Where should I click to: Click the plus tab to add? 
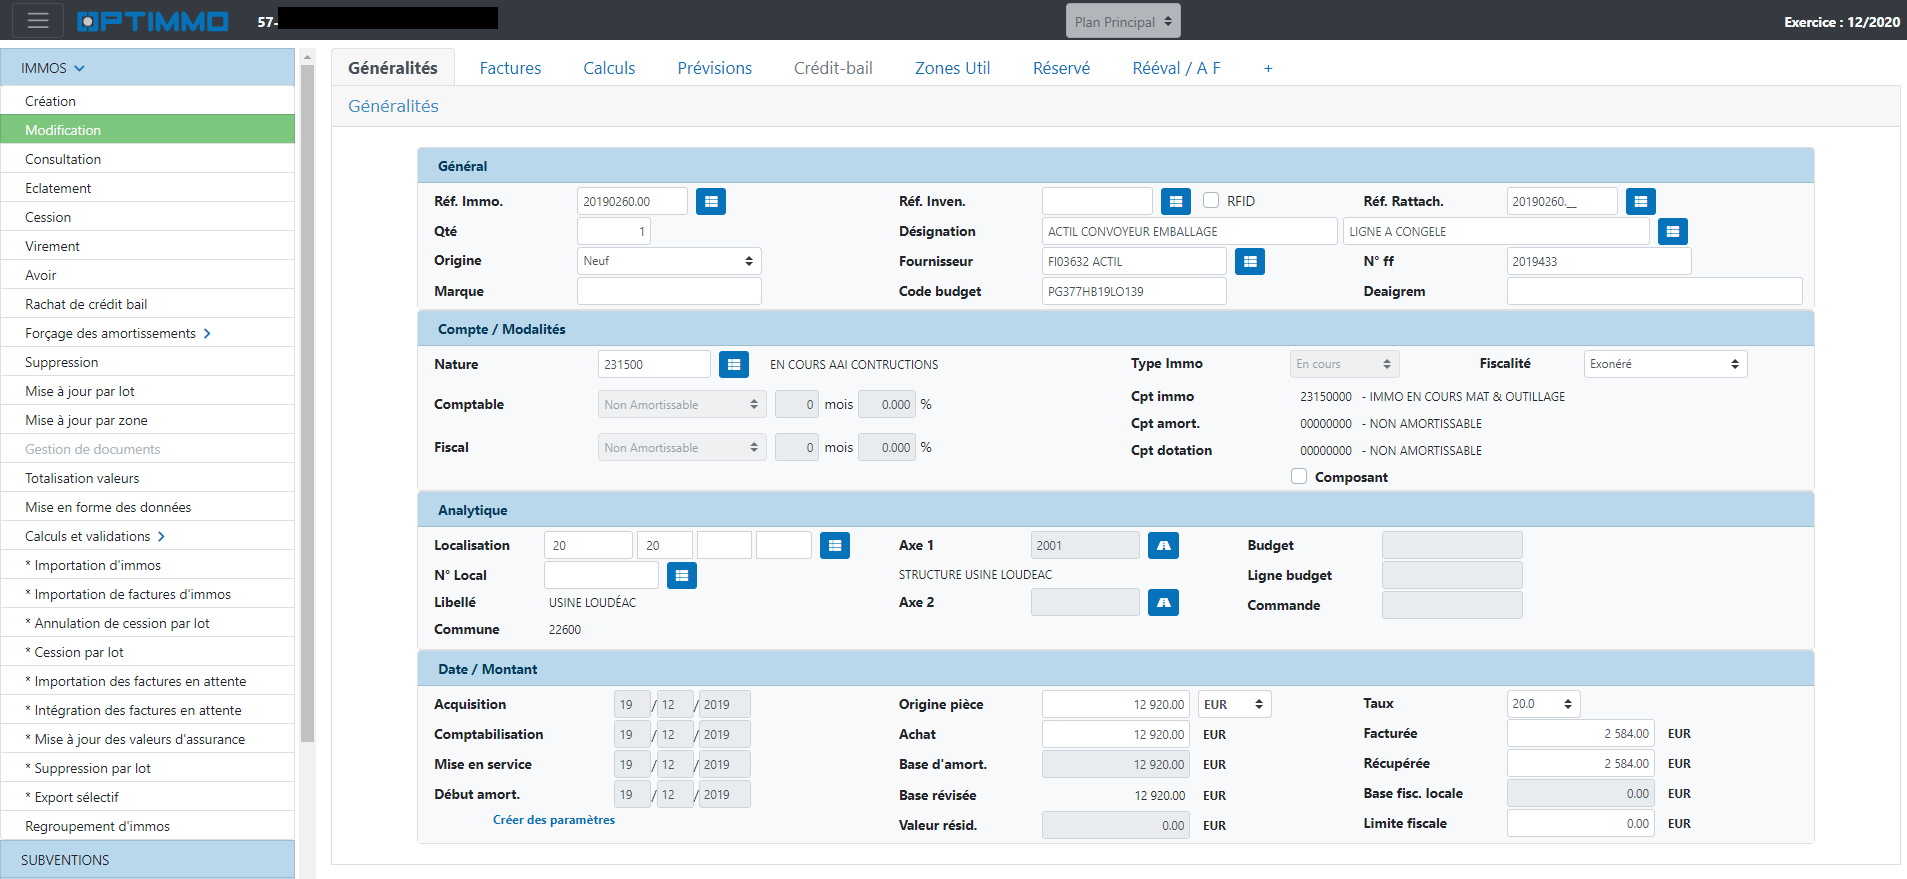pyautogui.click(x=1268, y=68)
